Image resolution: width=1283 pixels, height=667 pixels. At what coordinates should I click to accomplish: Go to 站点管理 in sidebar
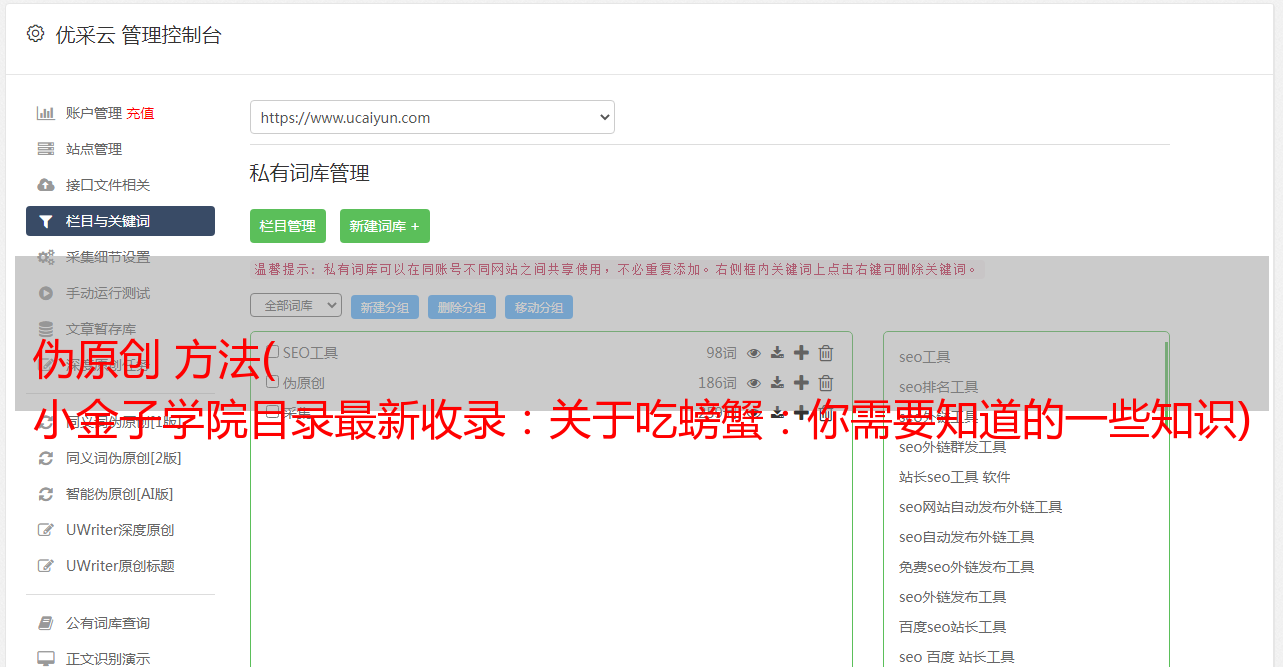tap(94, 149)
